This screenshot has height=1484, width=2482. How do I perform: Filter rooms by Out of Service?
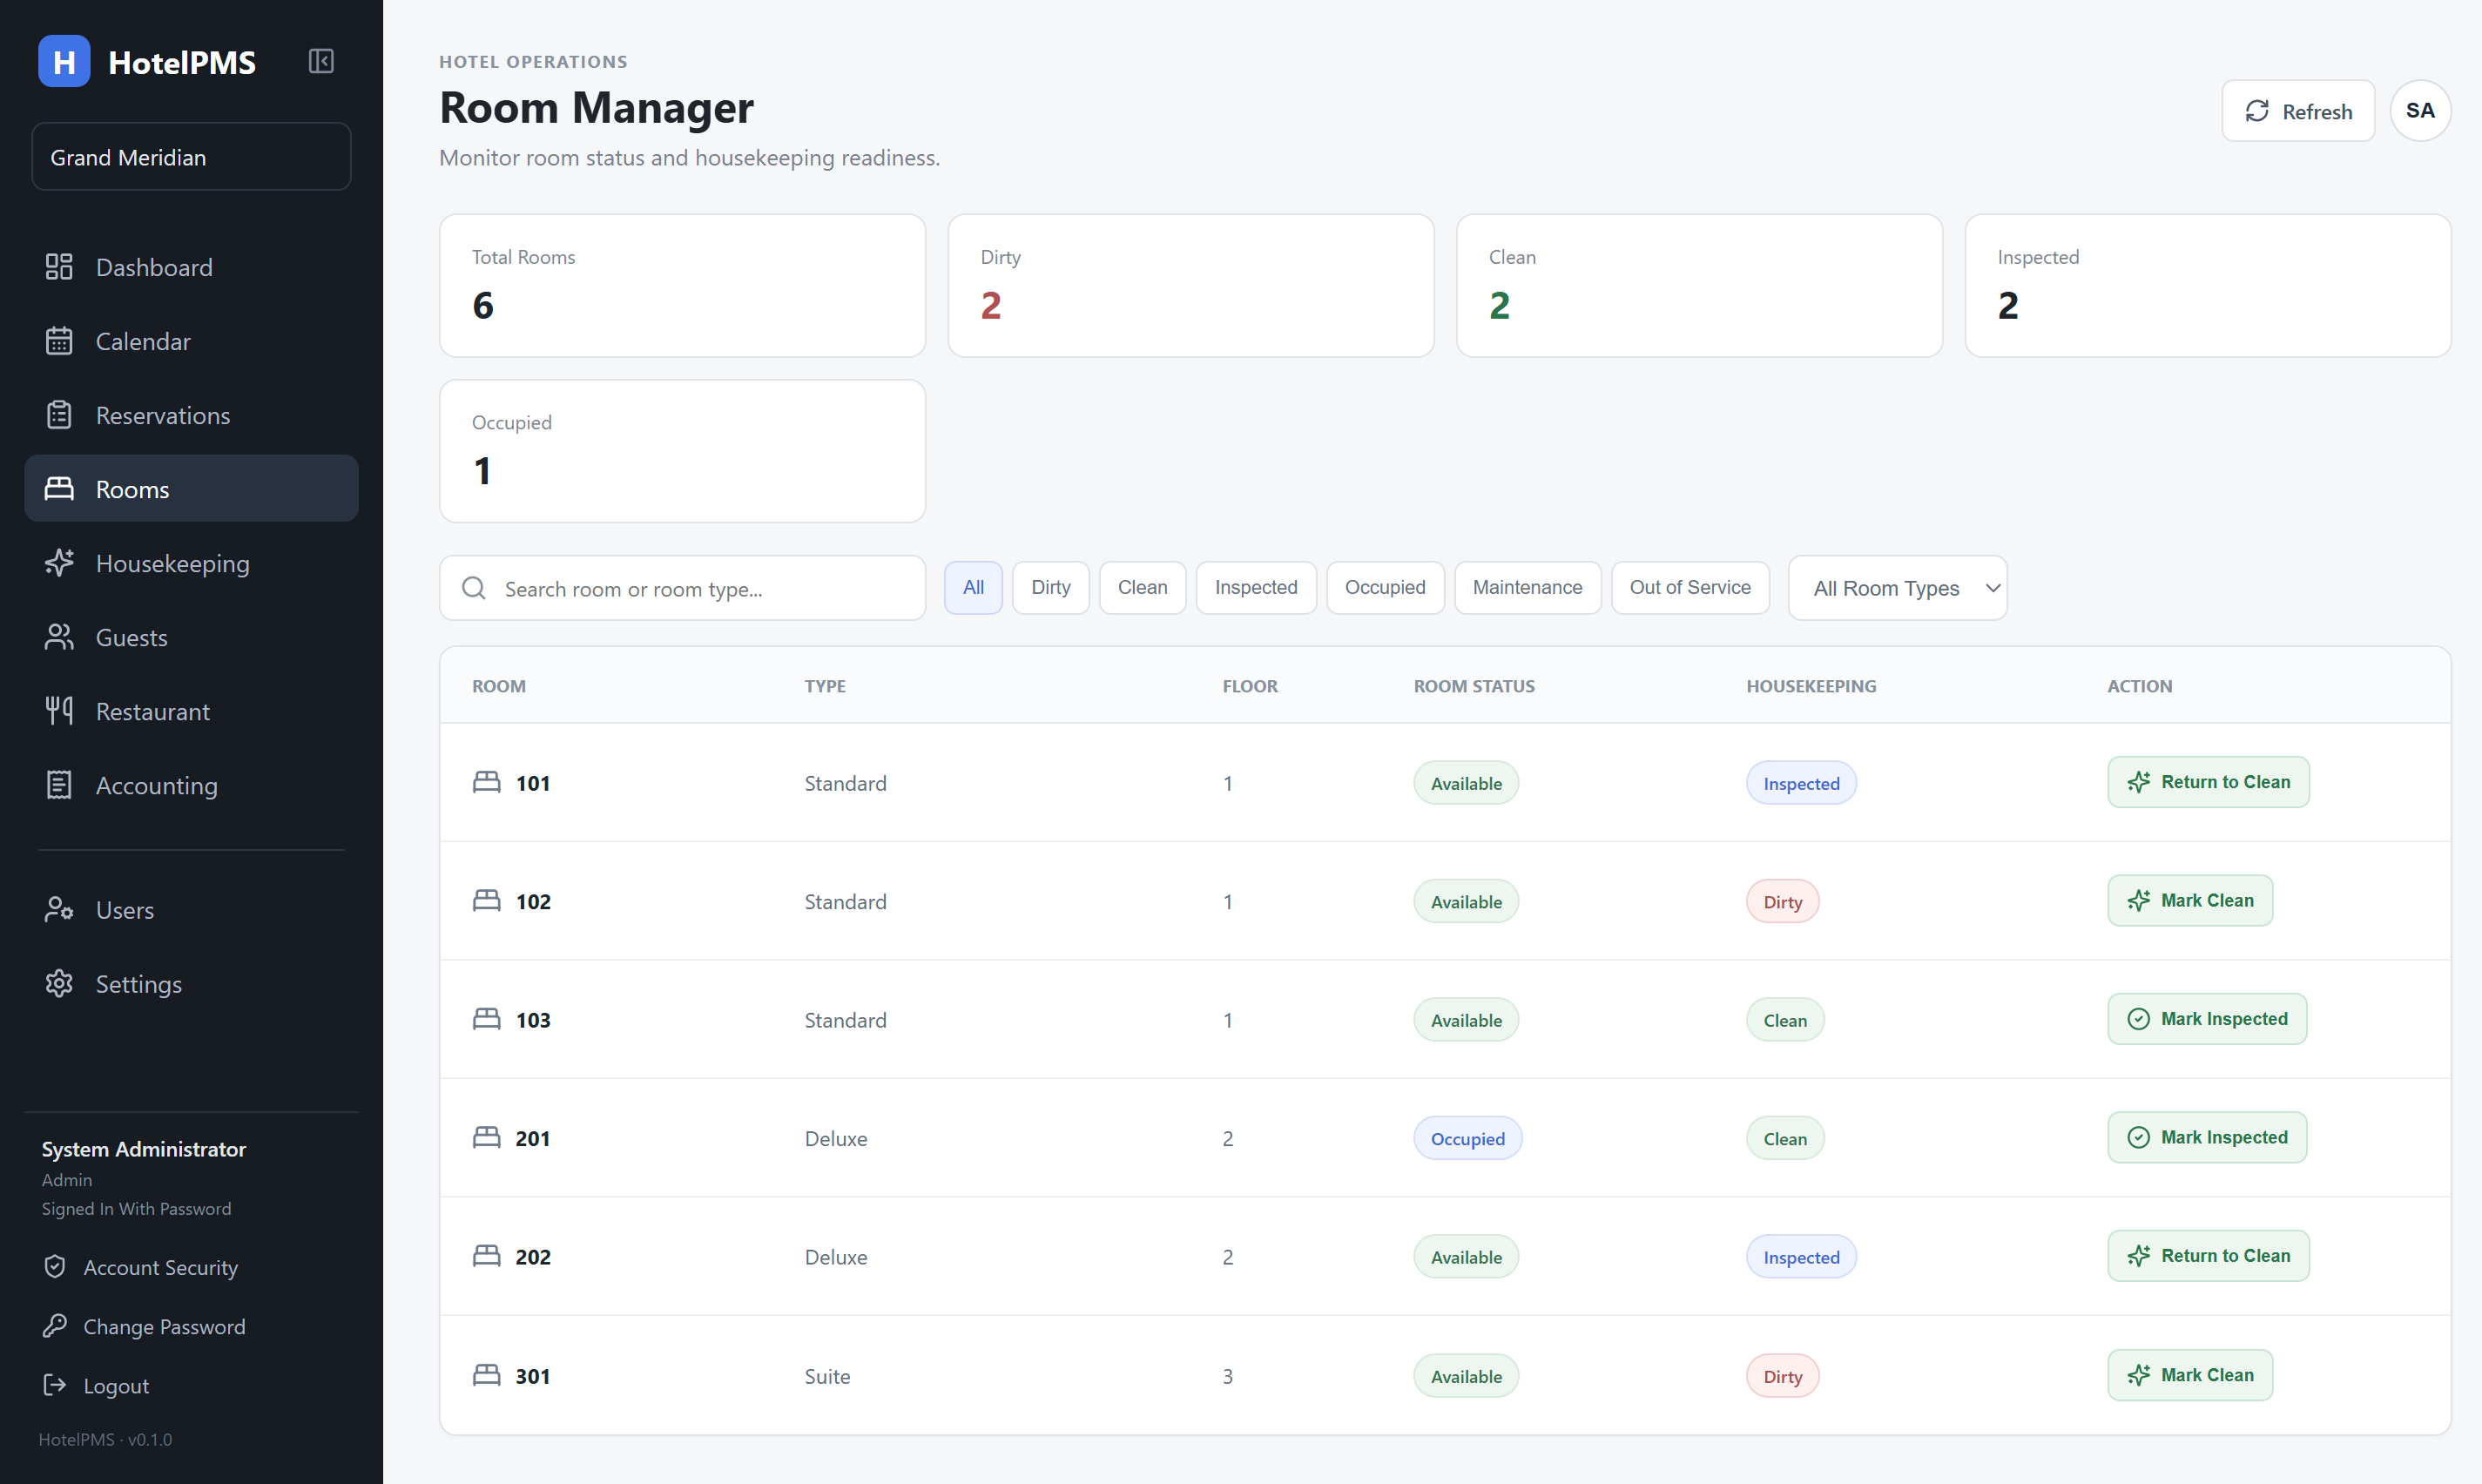click(x=1690, y=588)
